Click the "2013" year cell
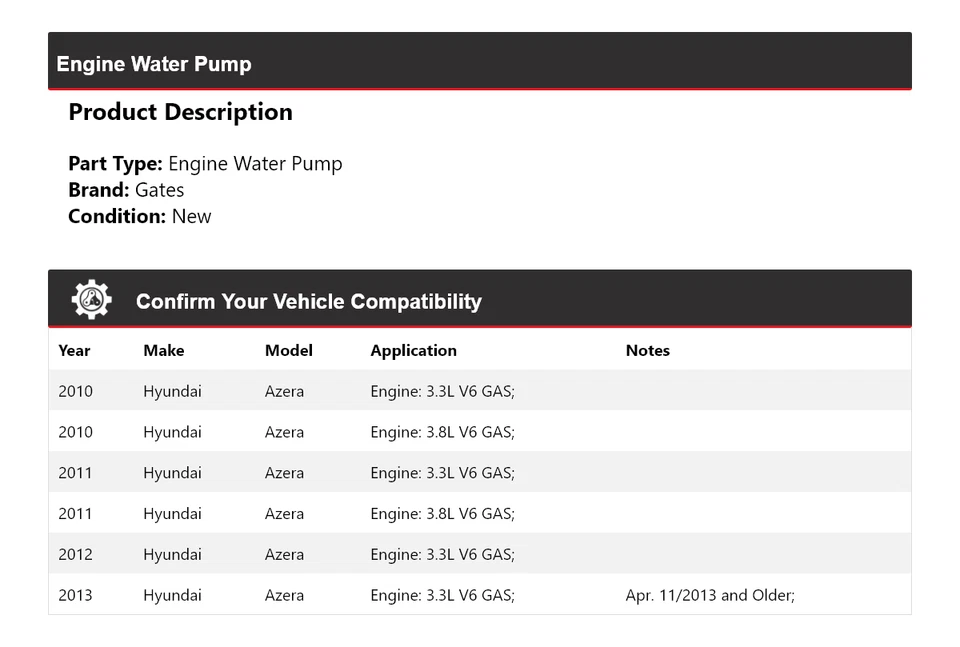 point(75,595)
